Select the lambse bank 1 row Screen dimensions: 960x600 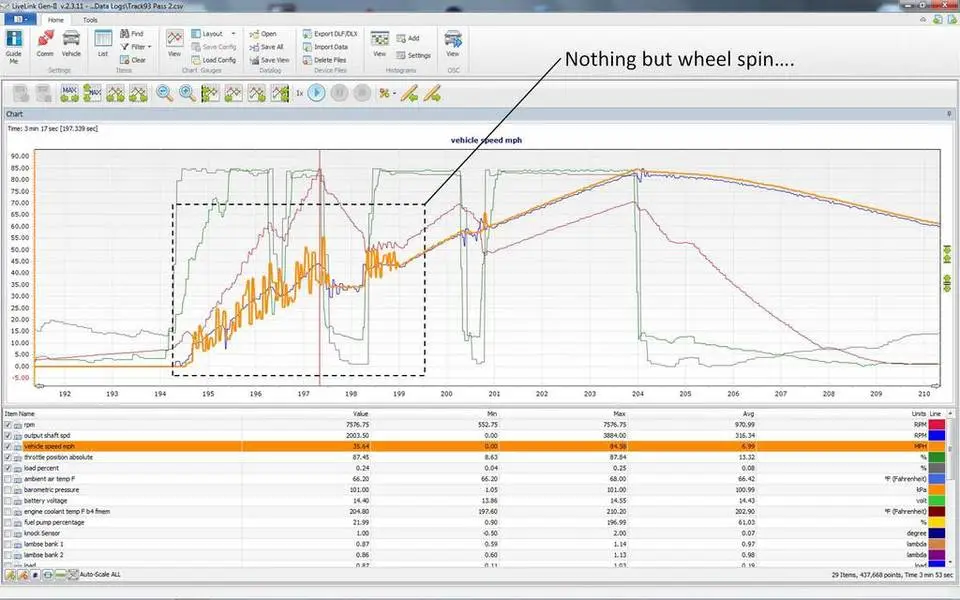point(474,544)
